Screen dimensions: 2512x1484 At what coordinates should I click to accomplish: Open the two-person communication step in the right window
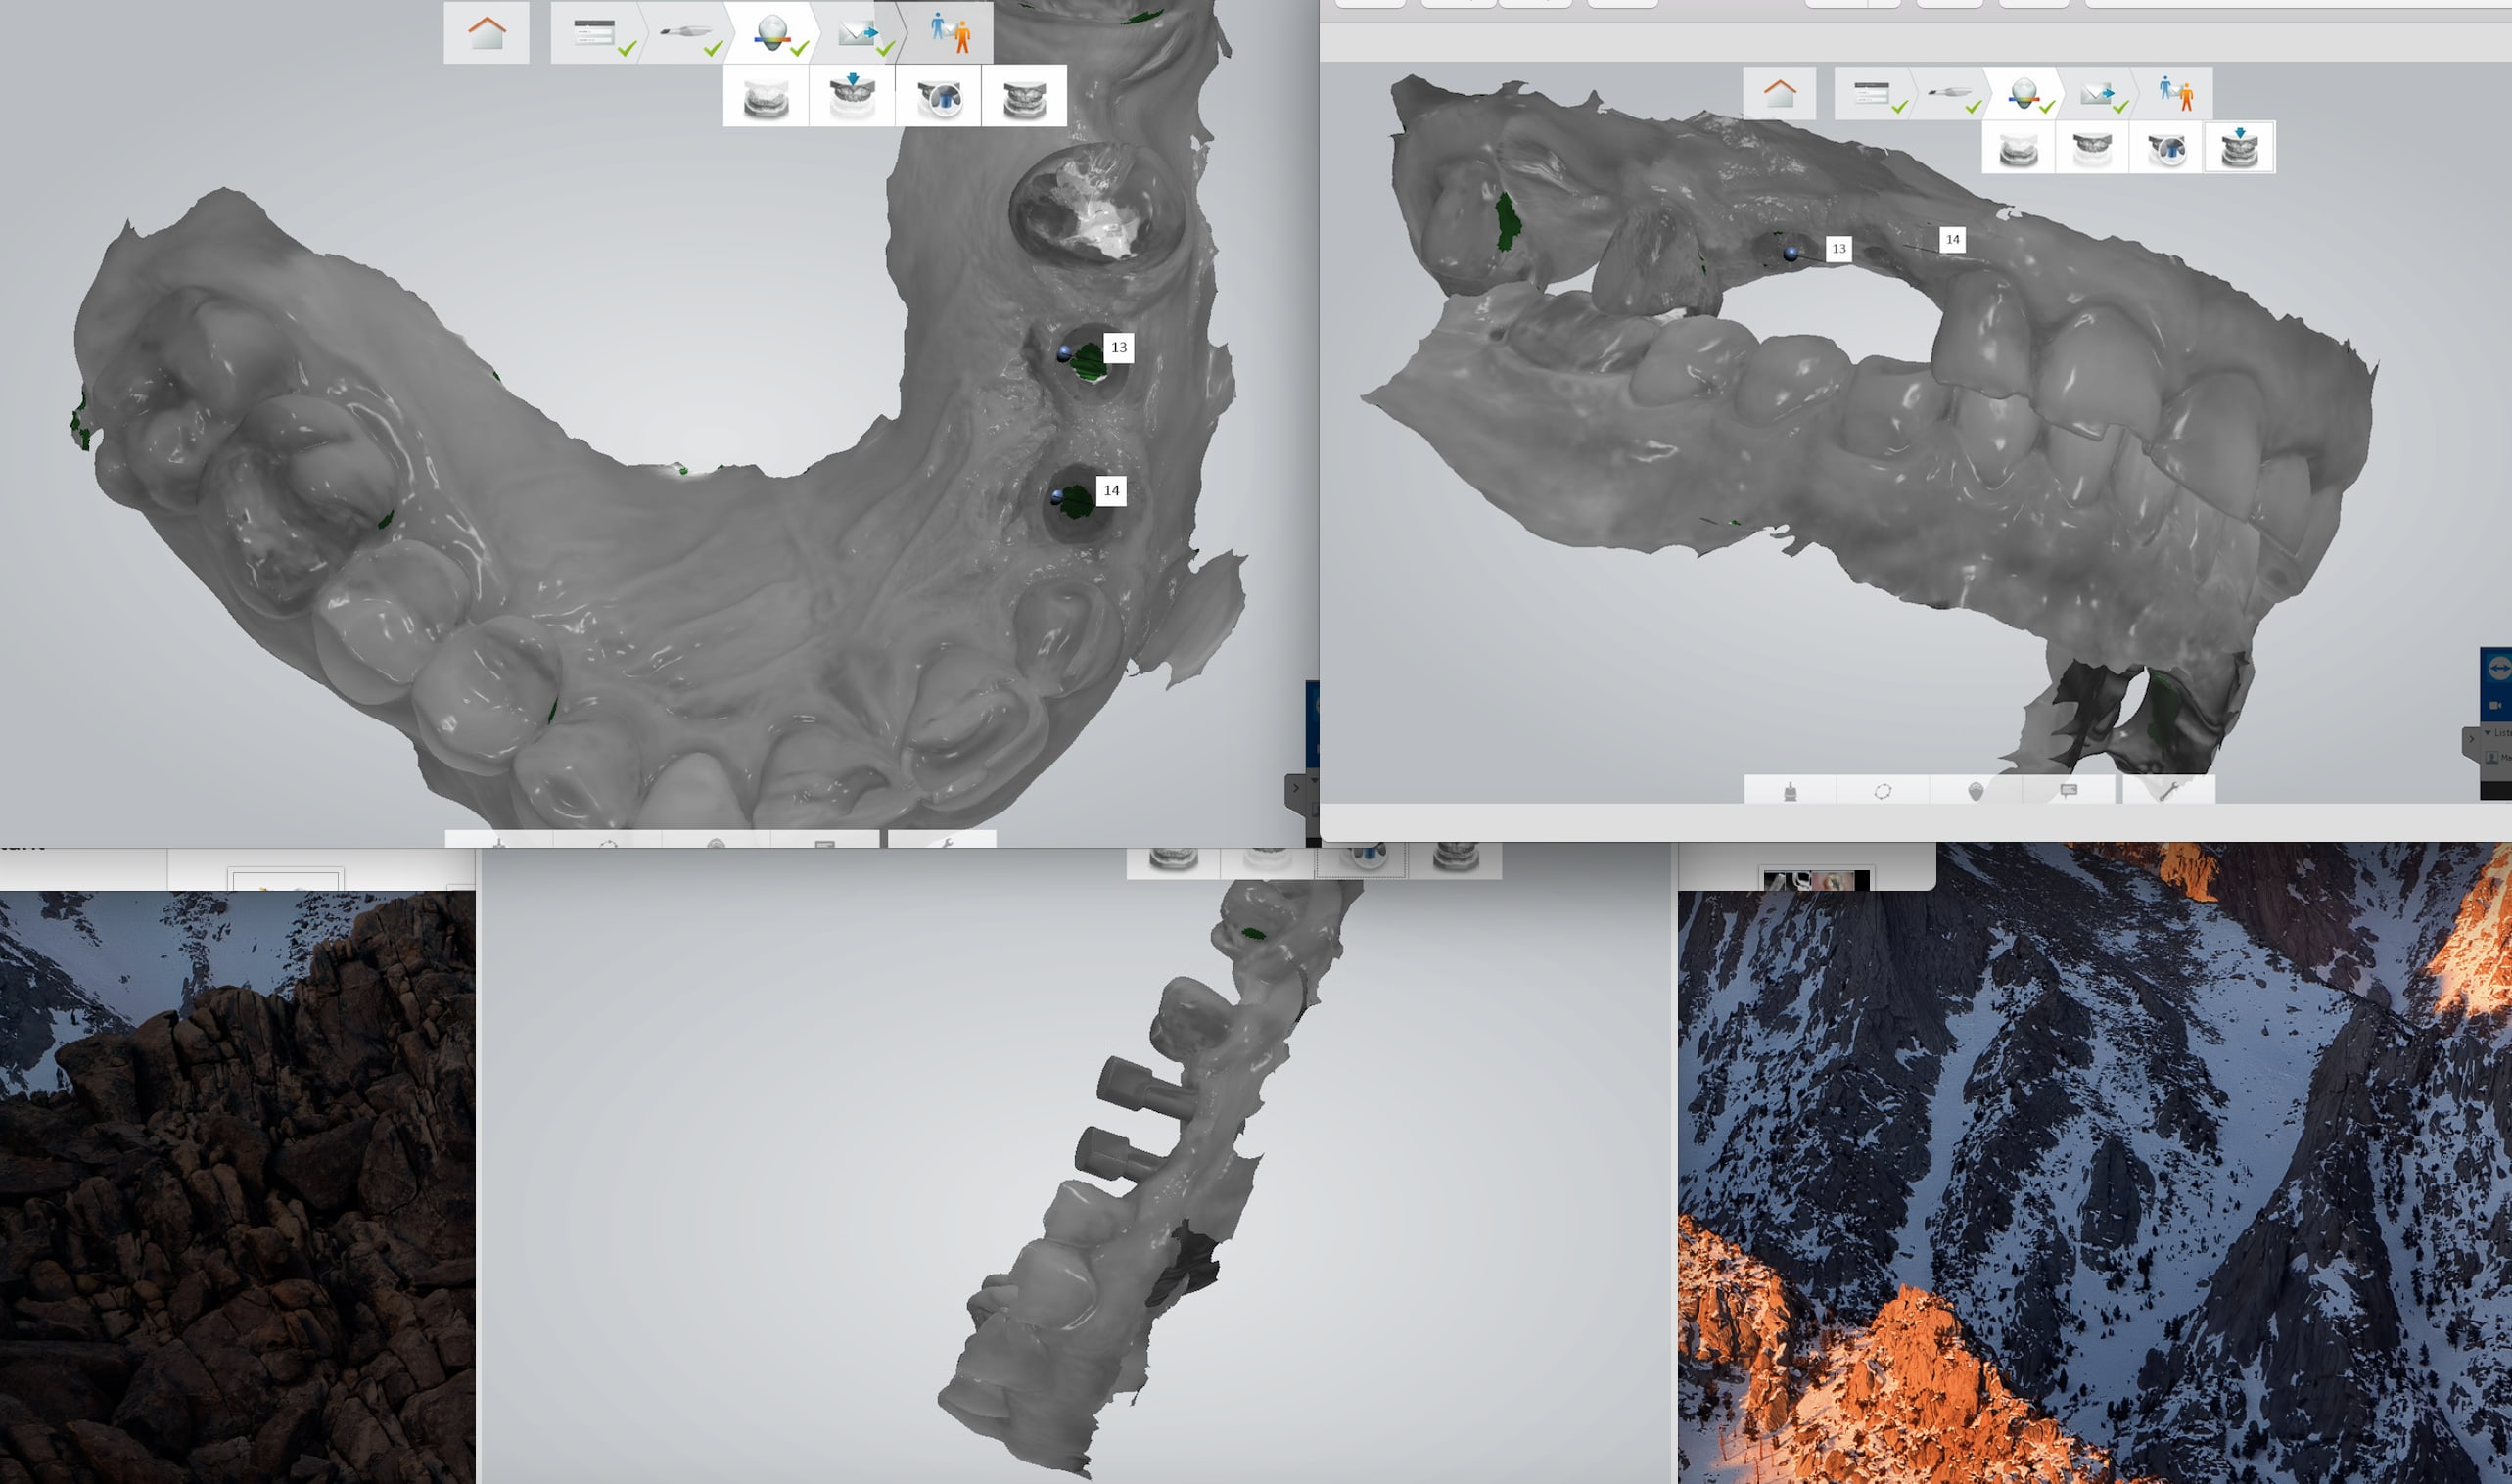[x=2175, y=92]
